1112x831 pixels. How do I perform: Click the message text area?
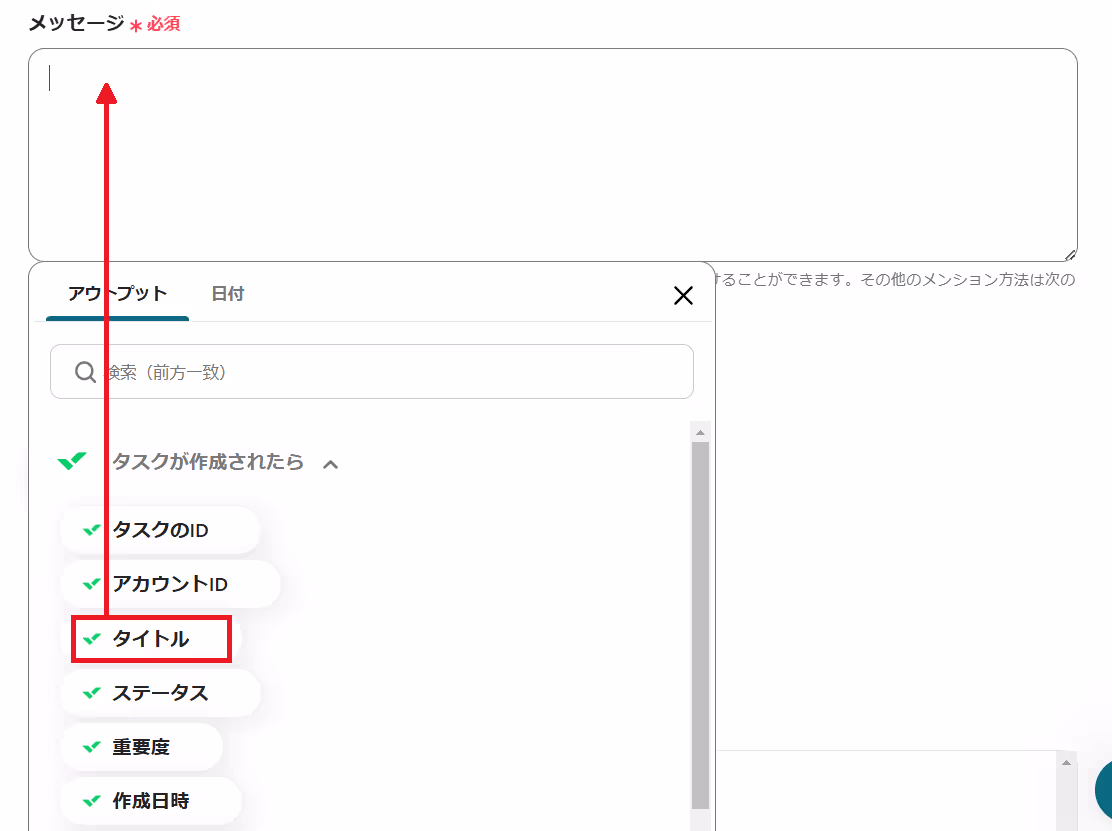[552, 155]
